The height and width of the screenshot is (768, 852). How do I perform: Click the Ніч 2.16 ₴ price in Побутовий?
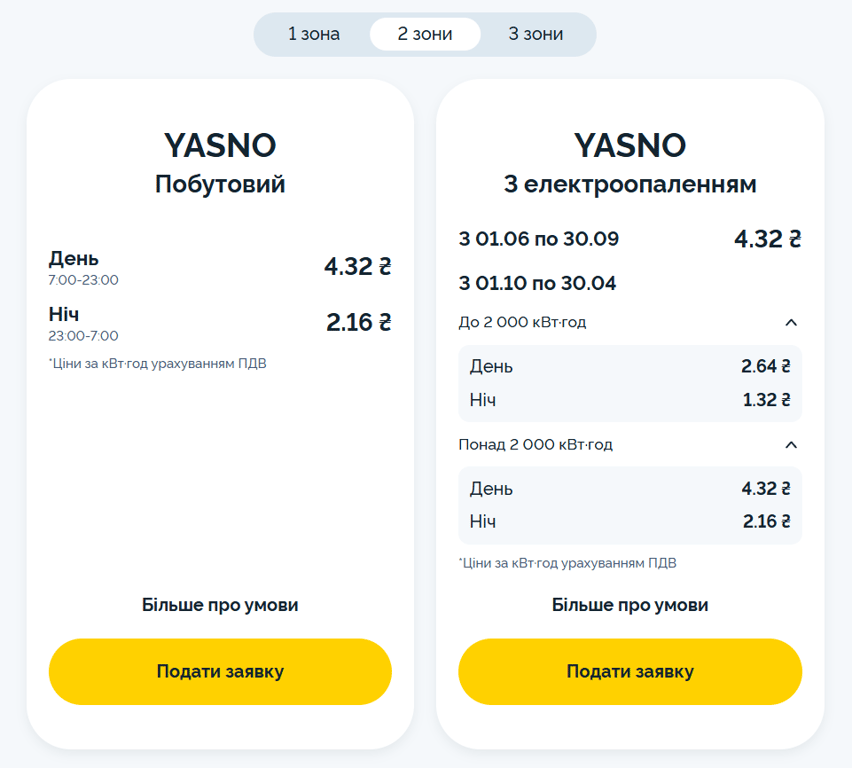[x=358, y=323]
